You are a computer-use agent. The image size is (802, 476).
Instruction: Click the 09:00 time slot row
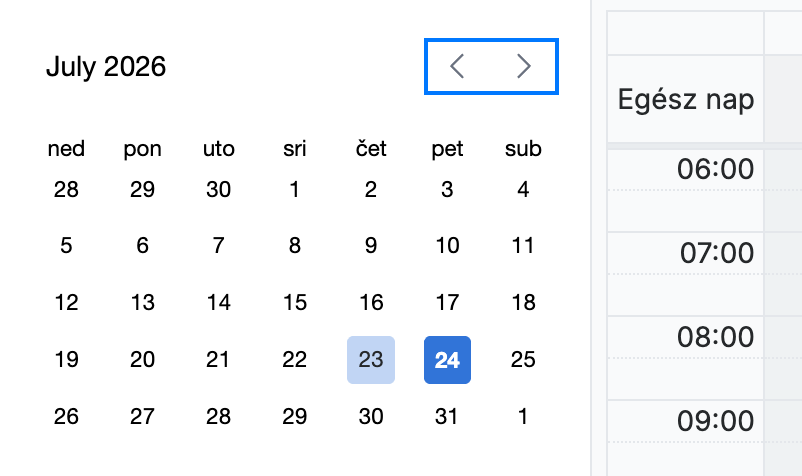tap(705, 439)
